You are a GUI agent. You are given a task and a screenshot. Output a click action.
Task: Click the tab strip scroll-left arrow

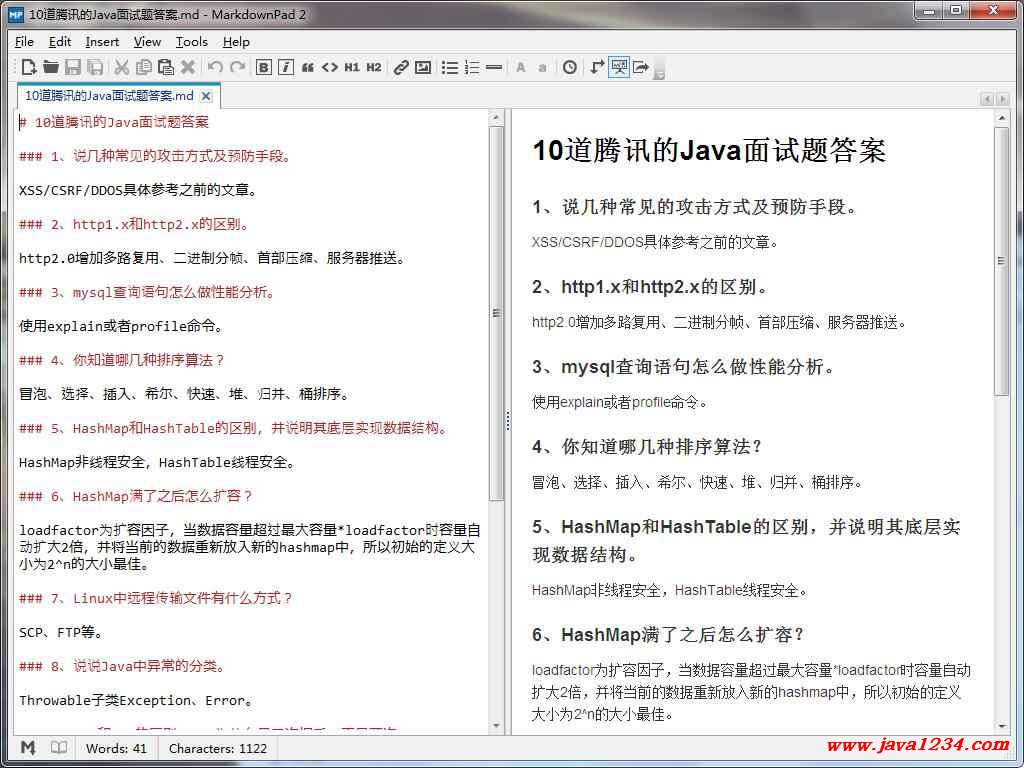pos(987,99)
